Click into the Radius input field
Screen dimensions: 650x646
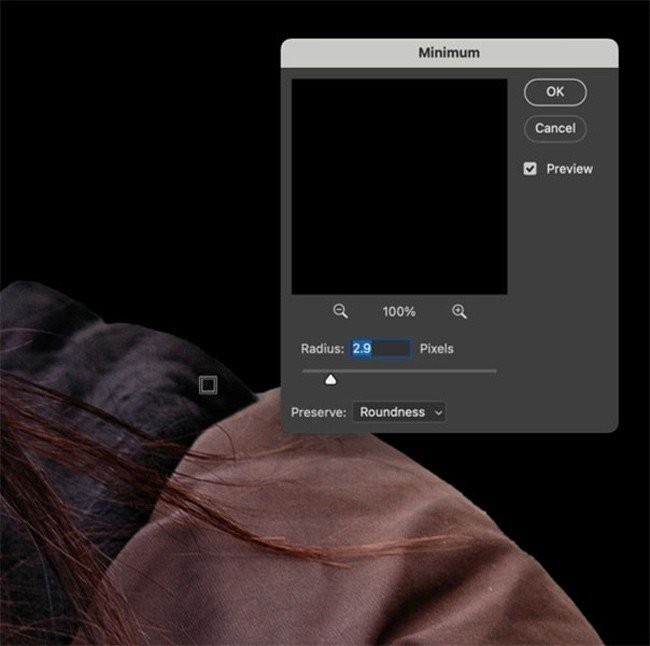pos(381,349)
